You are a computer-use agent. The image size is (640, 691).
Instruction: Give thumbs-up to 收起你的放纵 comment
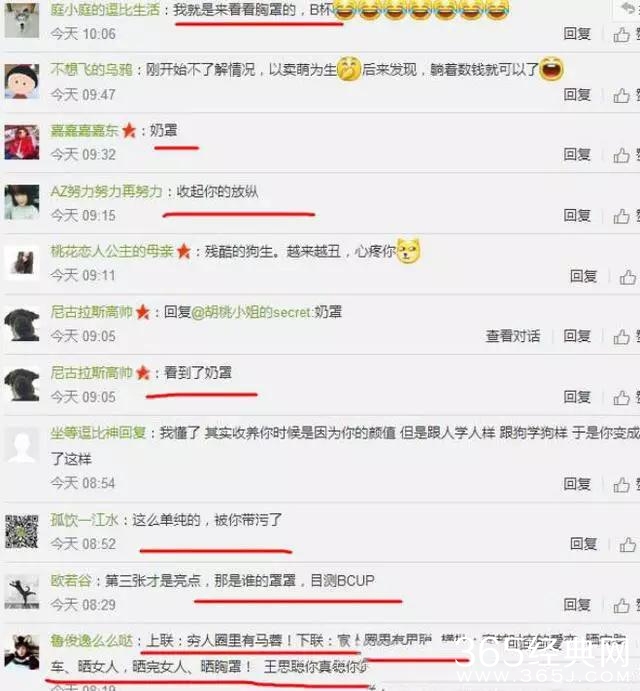pyautogui.click(x=621, y=216)
